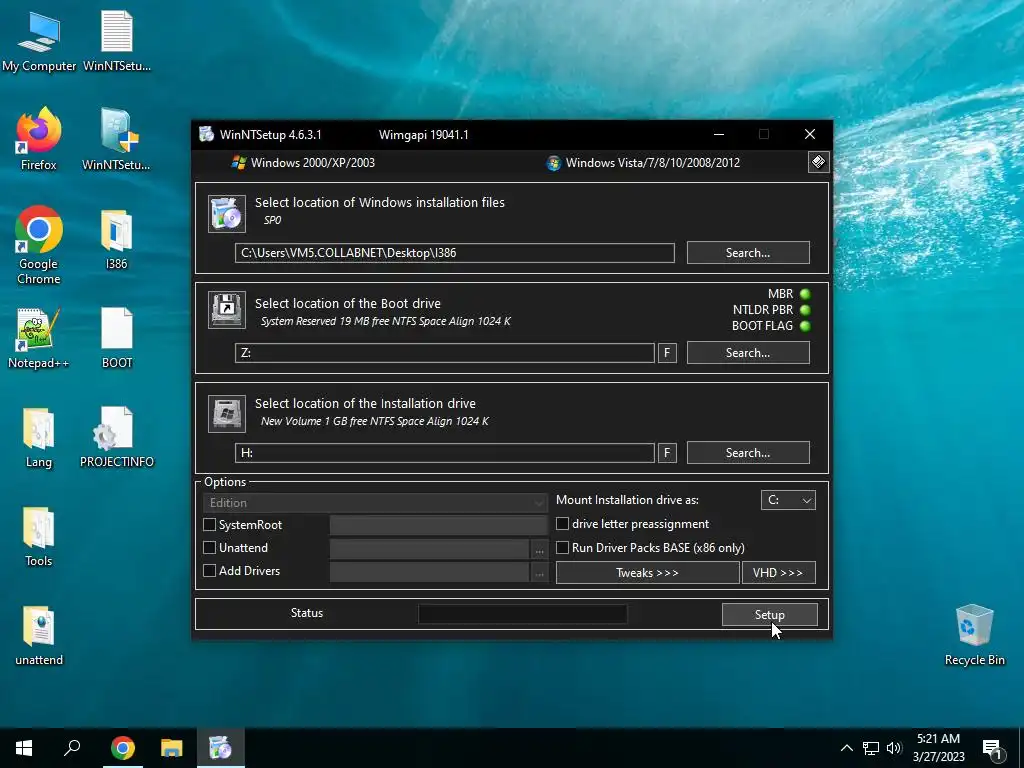Close the WinNTSetup window
Screen dimensions: 1024x768
810,135
